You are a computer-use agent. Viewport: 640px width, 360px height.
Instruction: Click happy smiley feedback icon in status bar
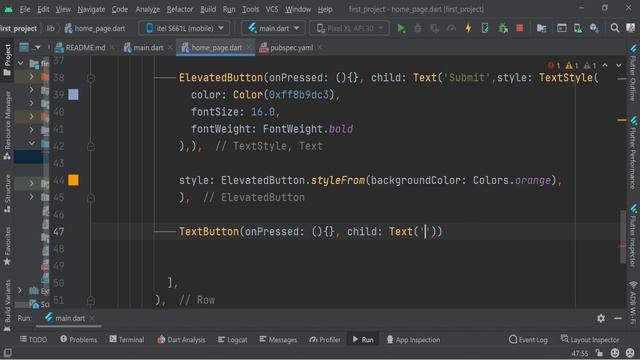pos(615,353)
